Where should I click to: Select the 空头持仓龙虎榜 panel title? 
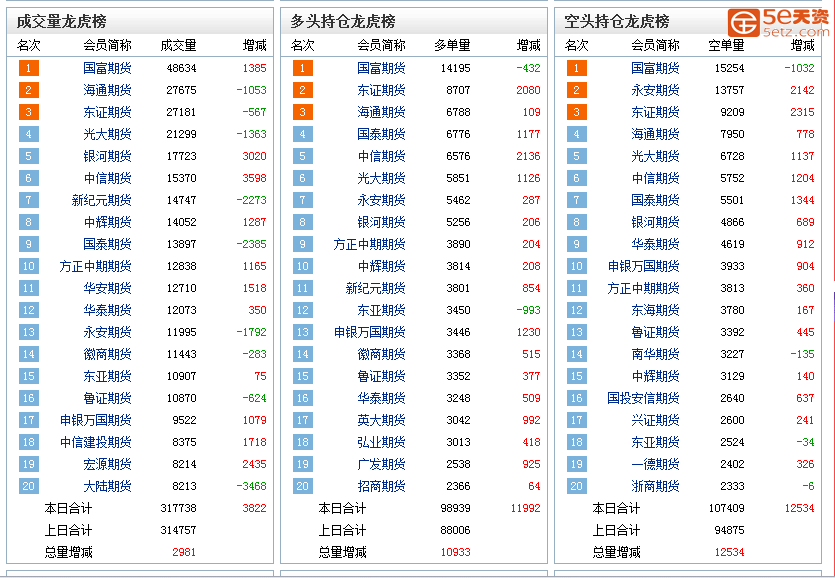coord(617,21)
